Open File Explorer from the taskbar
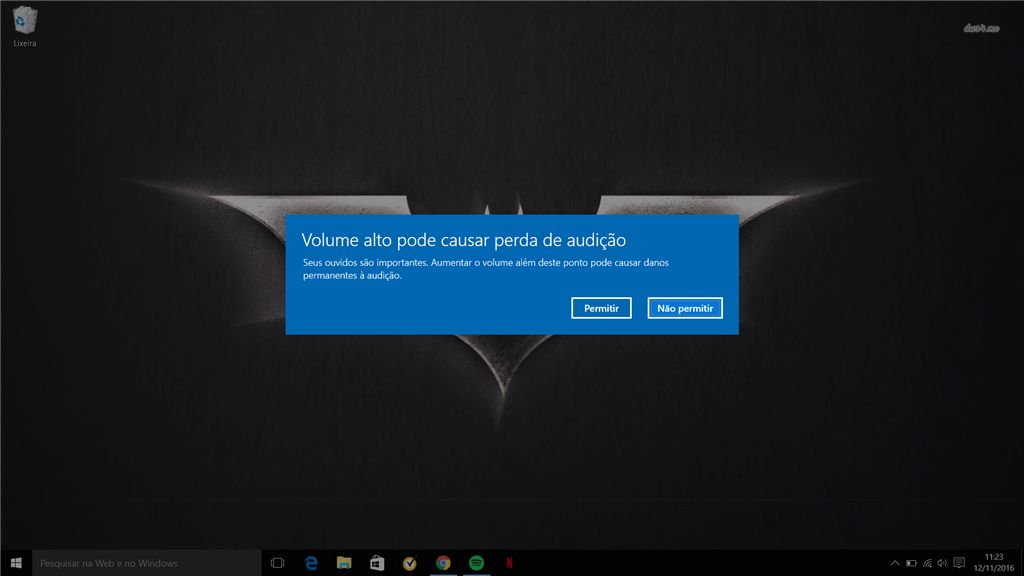Image resolution: width=1024 pixels, height=576 pixels. tap(344, 563)
